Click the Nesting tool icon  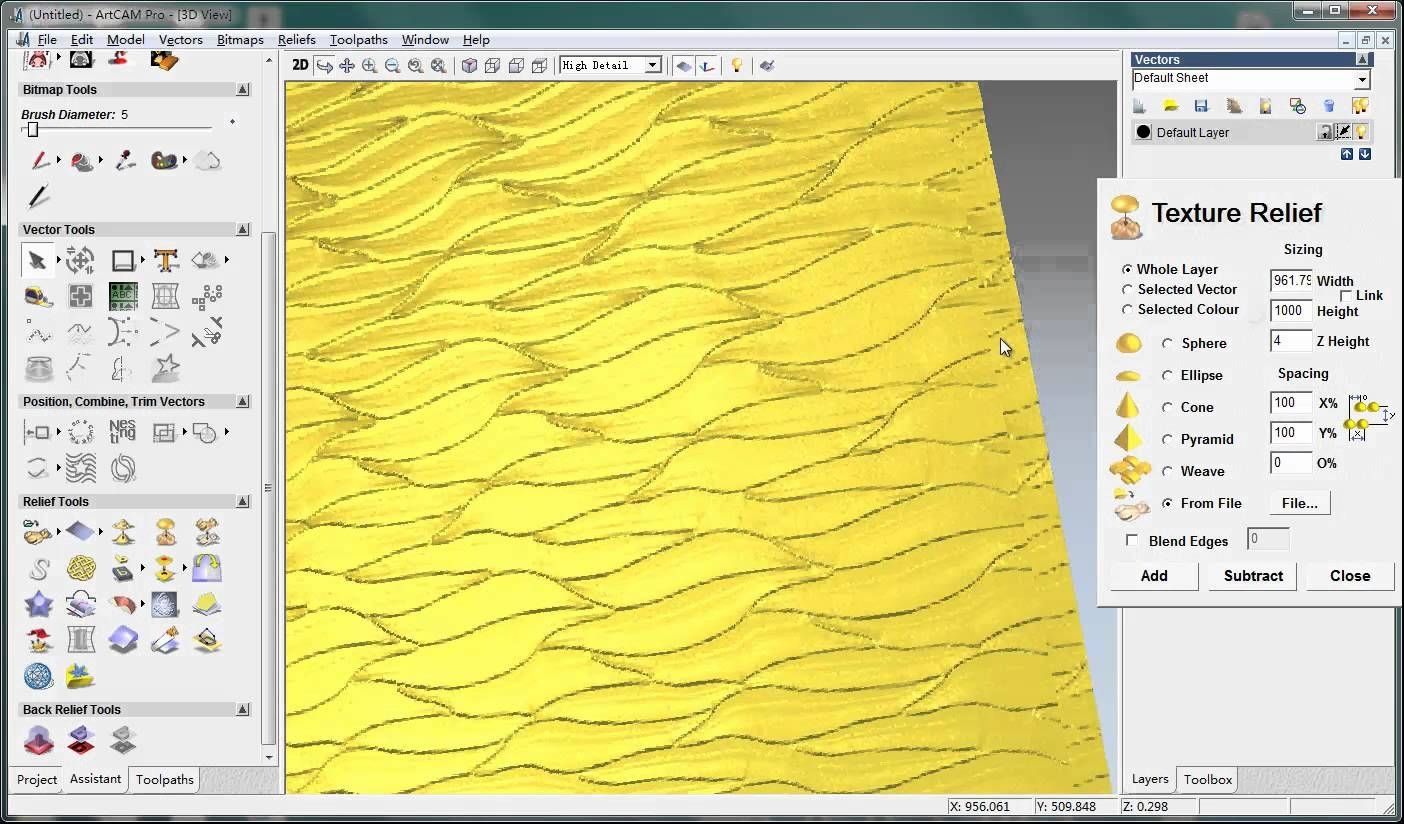point(122,432)
